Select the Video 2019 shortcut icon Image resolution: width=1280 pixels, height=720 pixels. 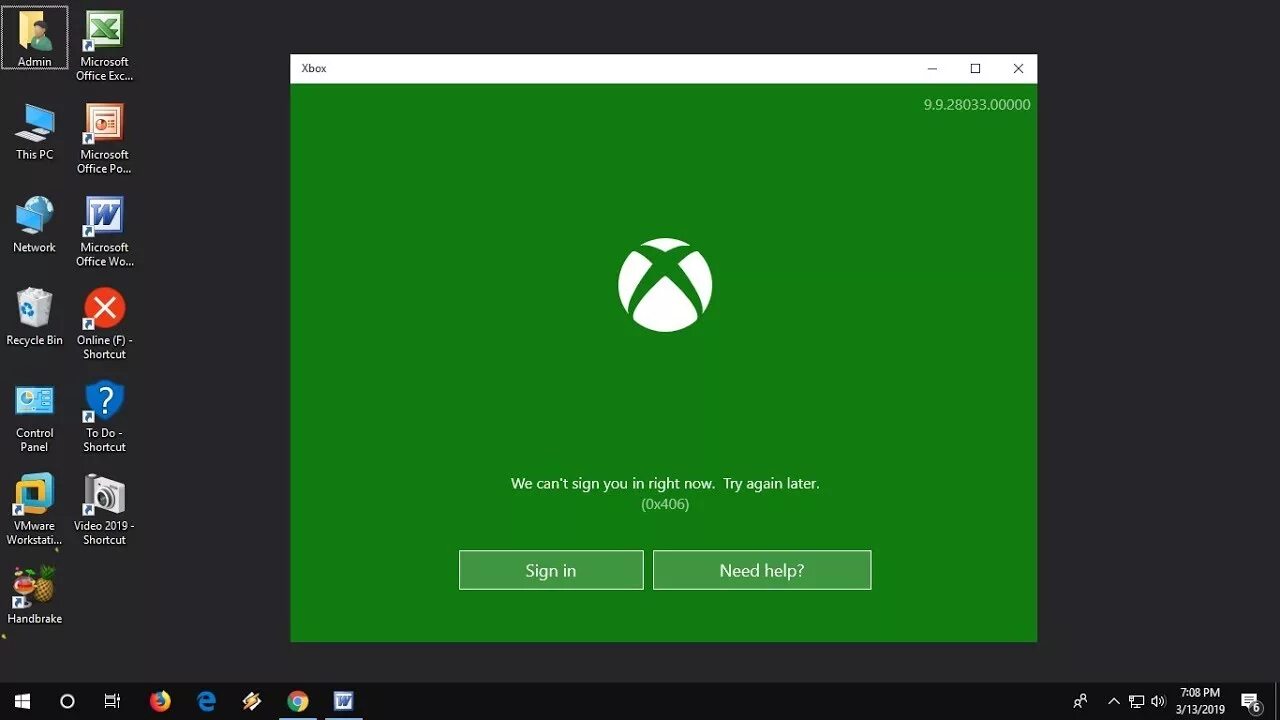[x=105, y=511]
